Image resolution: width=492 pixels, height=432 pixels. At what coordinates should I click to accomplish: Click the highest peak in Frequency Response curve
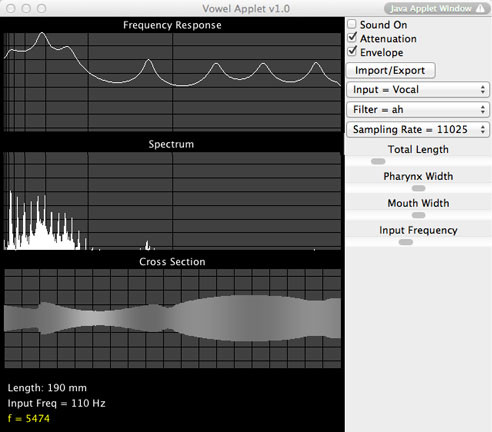42,33
